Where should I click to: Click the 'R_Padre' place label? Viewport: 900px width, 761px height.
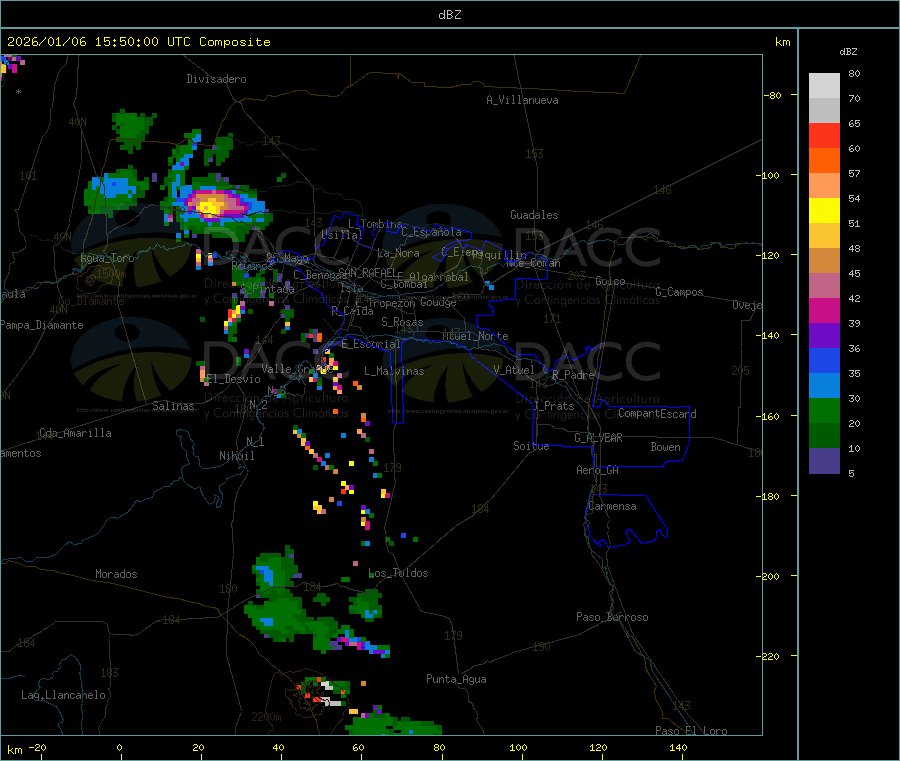point(573,375)
